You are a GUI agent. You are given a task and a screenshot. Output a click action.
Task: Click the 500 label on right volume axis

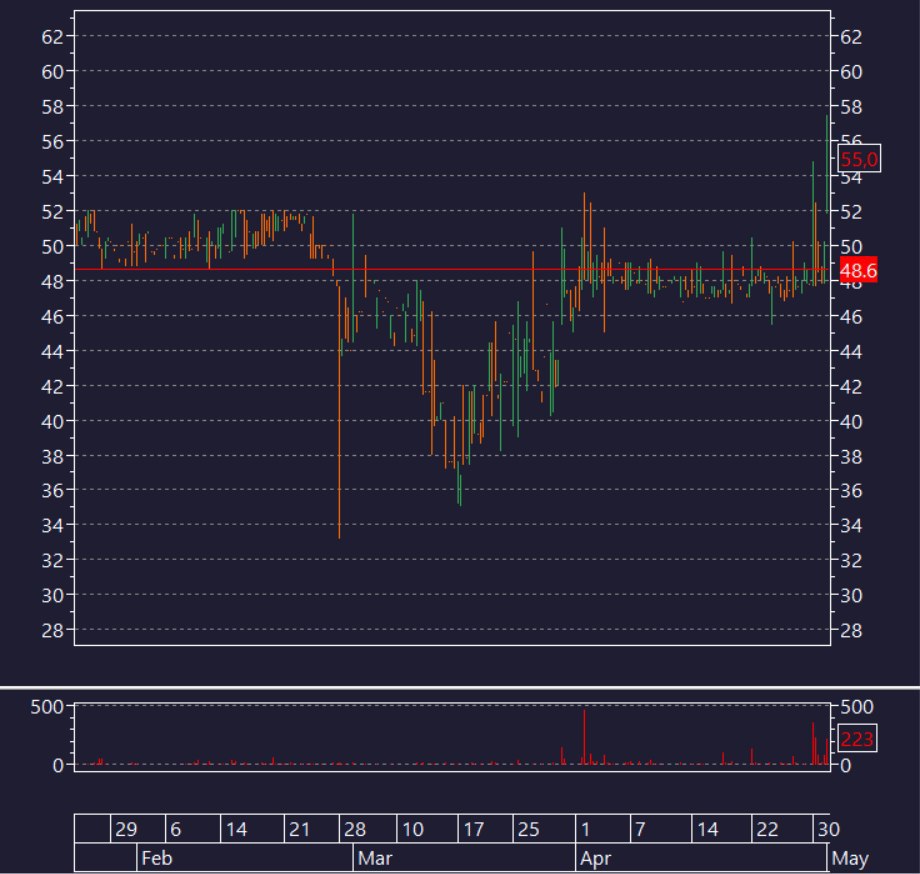pyautogui.click(x=857, y=706)
